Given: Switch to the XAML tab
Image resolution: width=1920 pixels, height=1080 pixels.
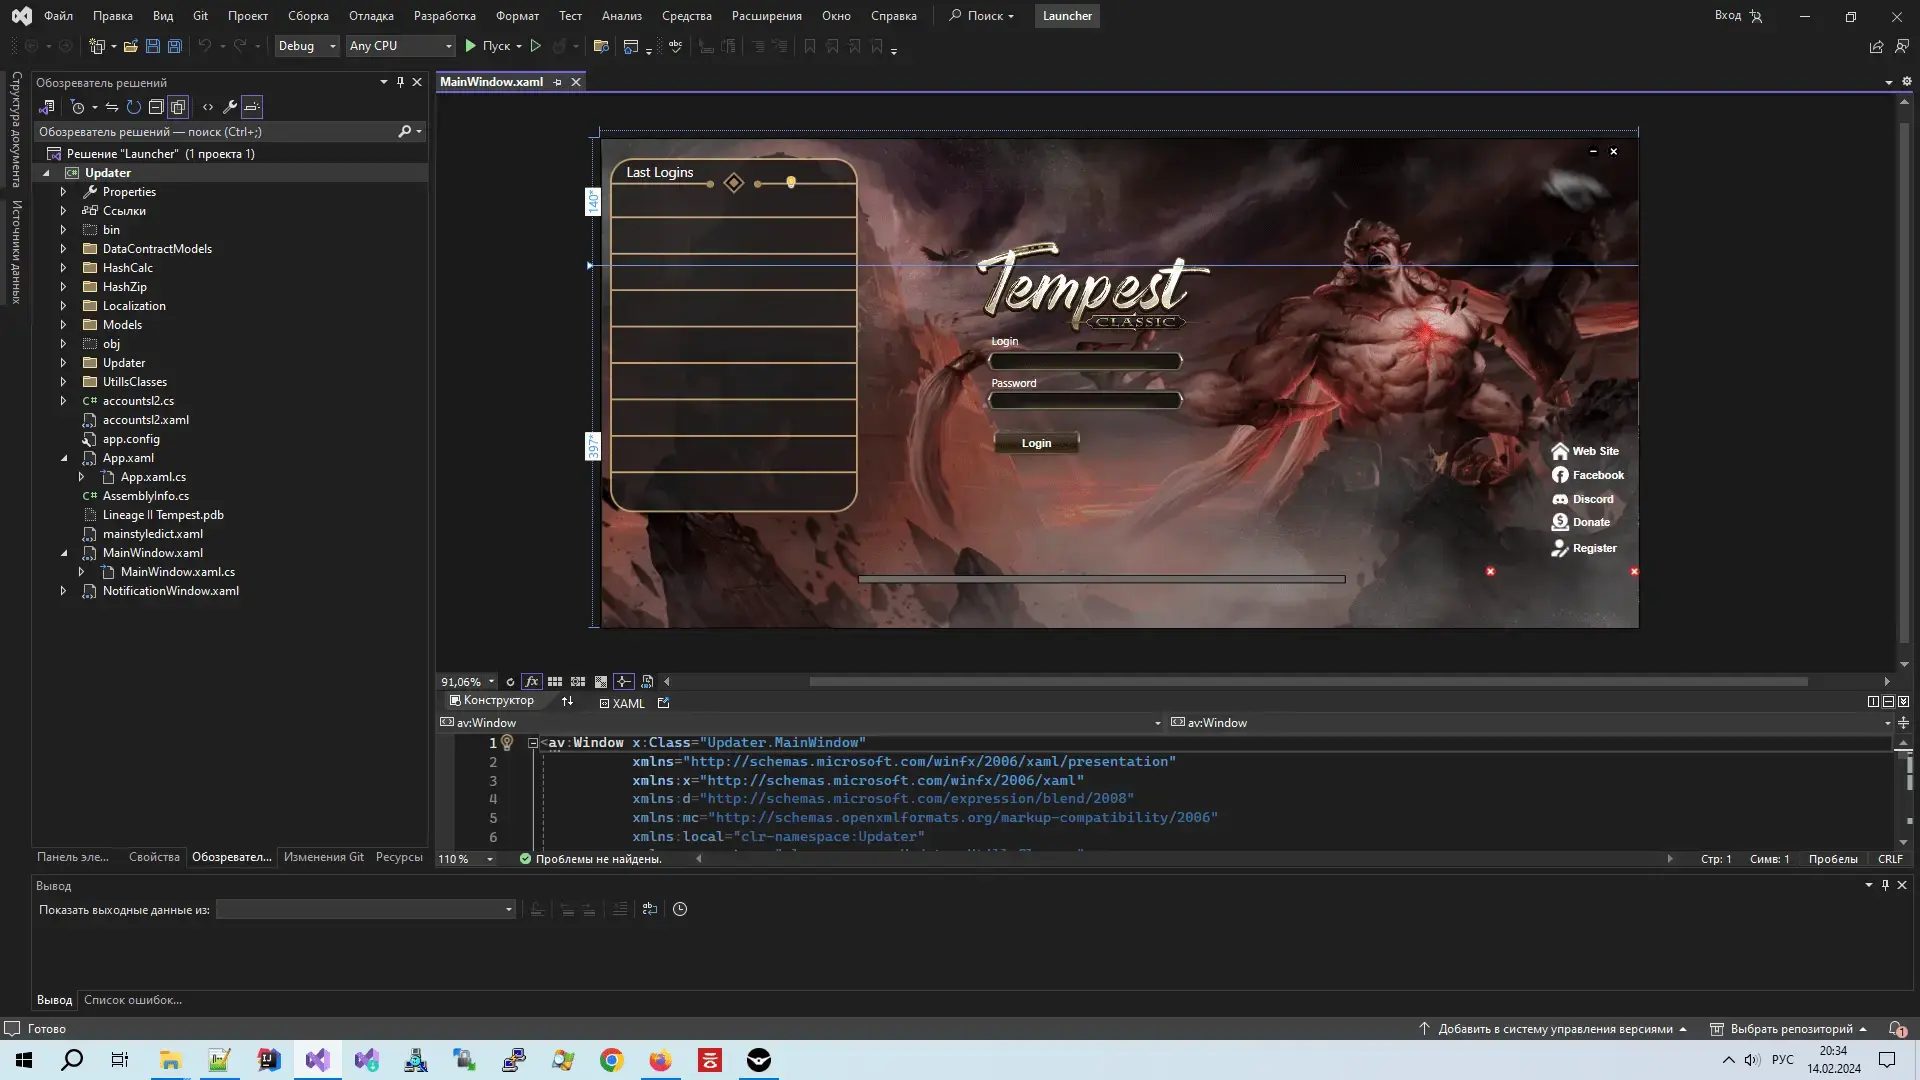Looking at the screenshot, I should [x=622, y=703].
